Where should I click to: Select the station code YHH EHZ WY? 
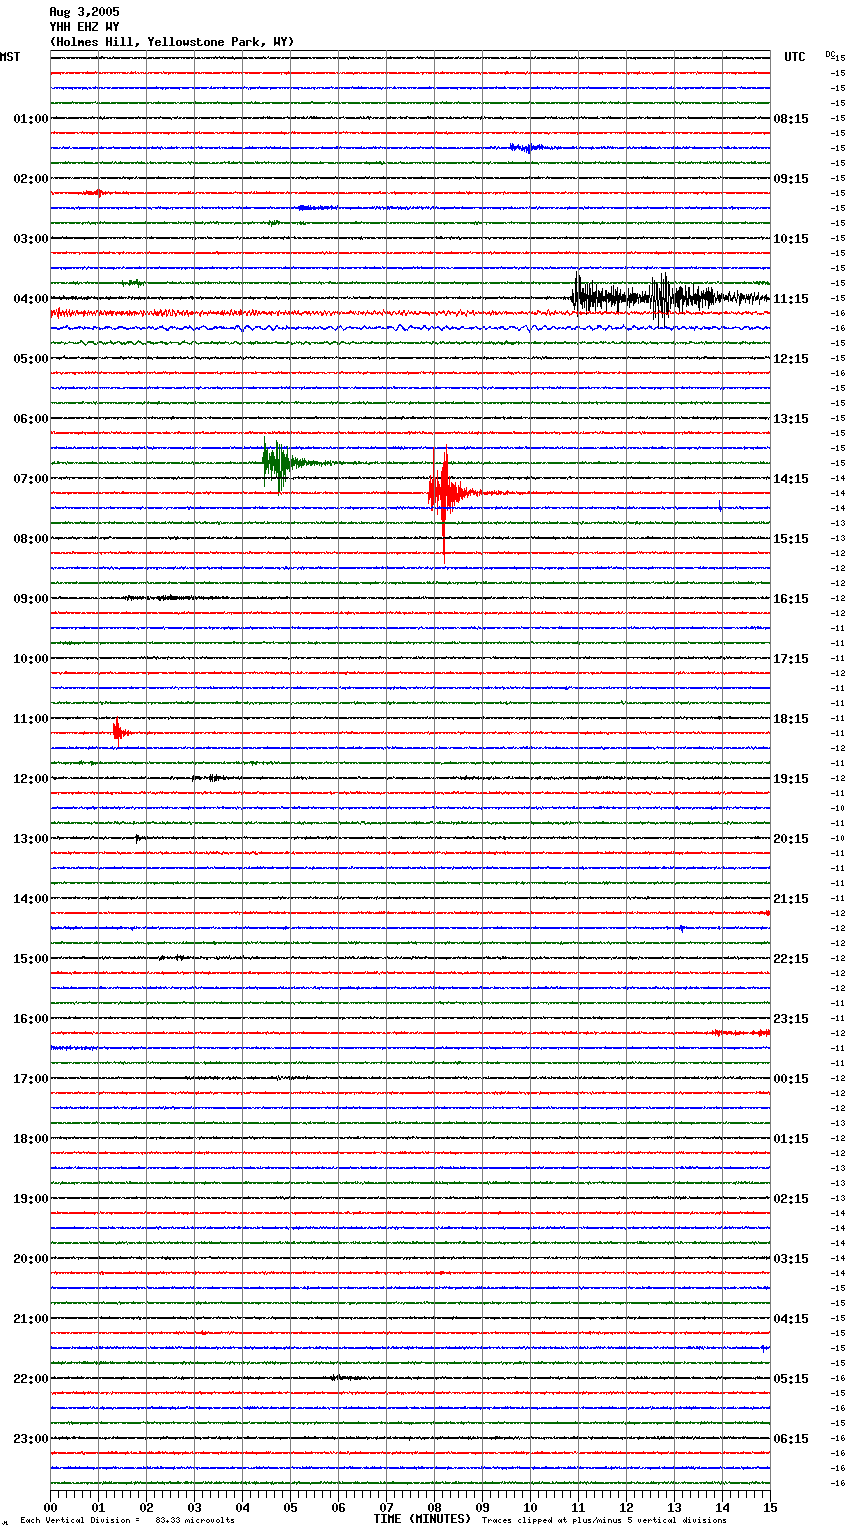84,27
